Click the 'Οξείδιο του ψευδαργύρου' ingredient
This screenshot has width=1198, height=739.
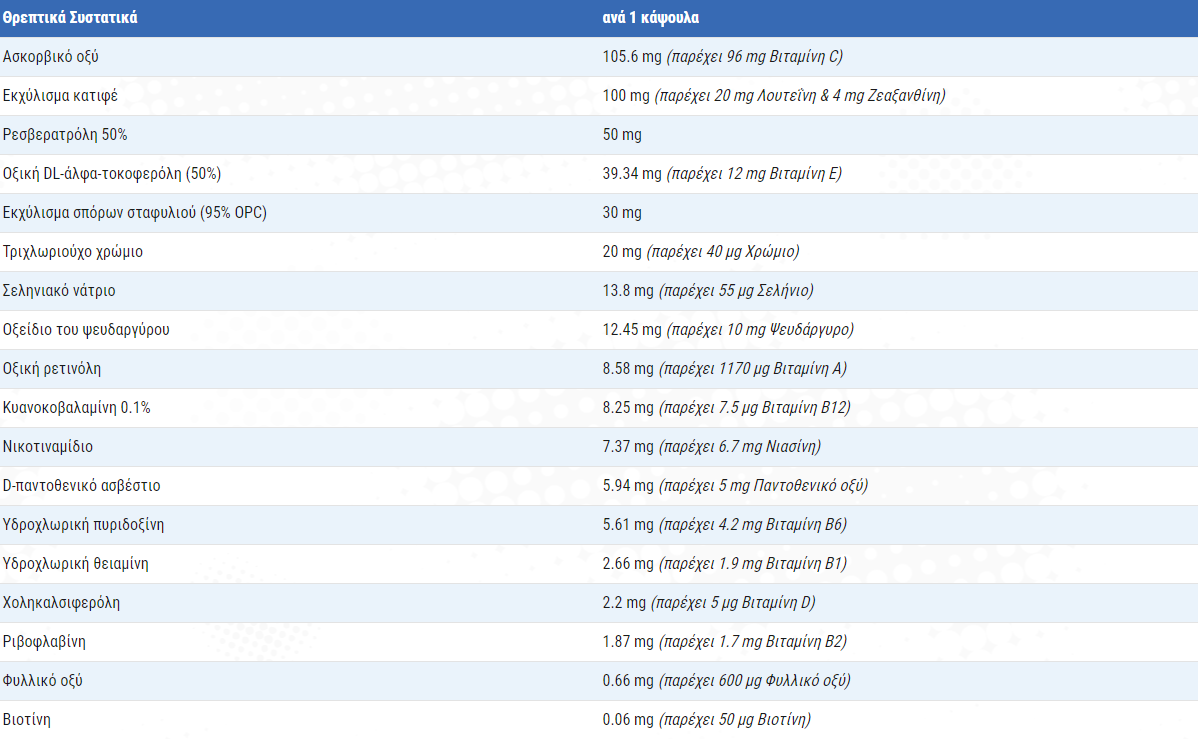(86, 329)
